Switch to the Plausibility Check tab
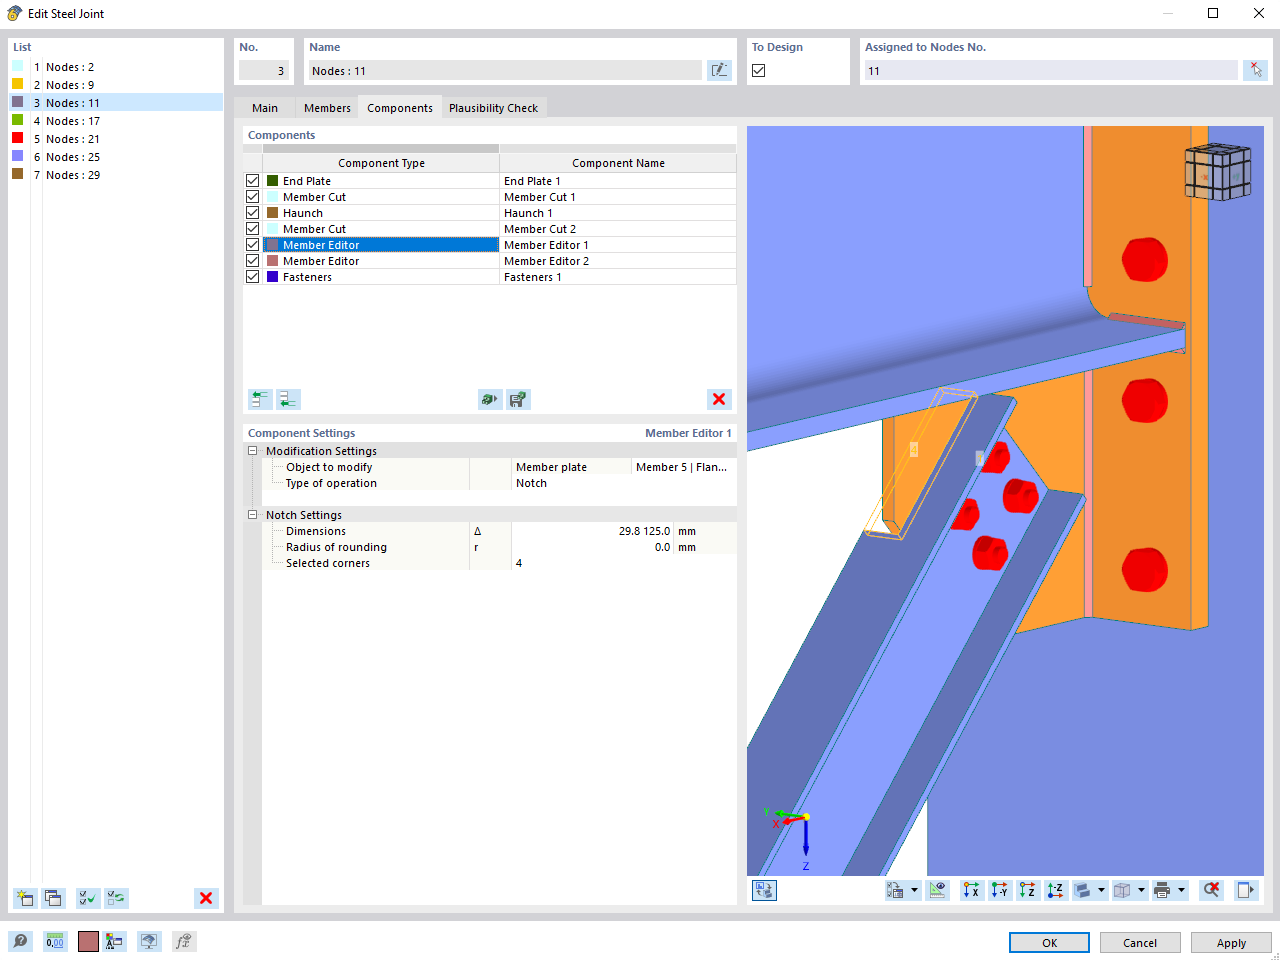This screenshot has height=960, width=1280. click(x=493, y=107)
